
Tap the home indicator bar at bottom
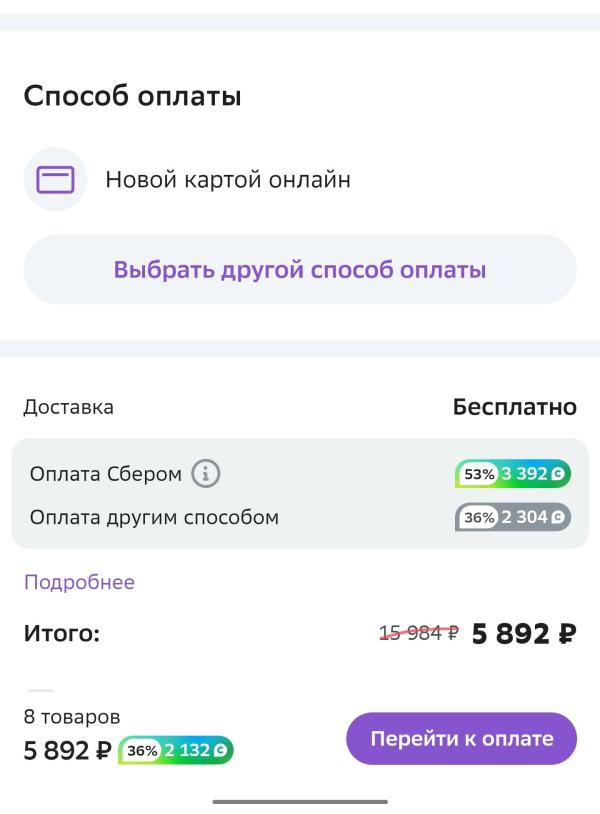pyautogui.click(x=300, y=802)
